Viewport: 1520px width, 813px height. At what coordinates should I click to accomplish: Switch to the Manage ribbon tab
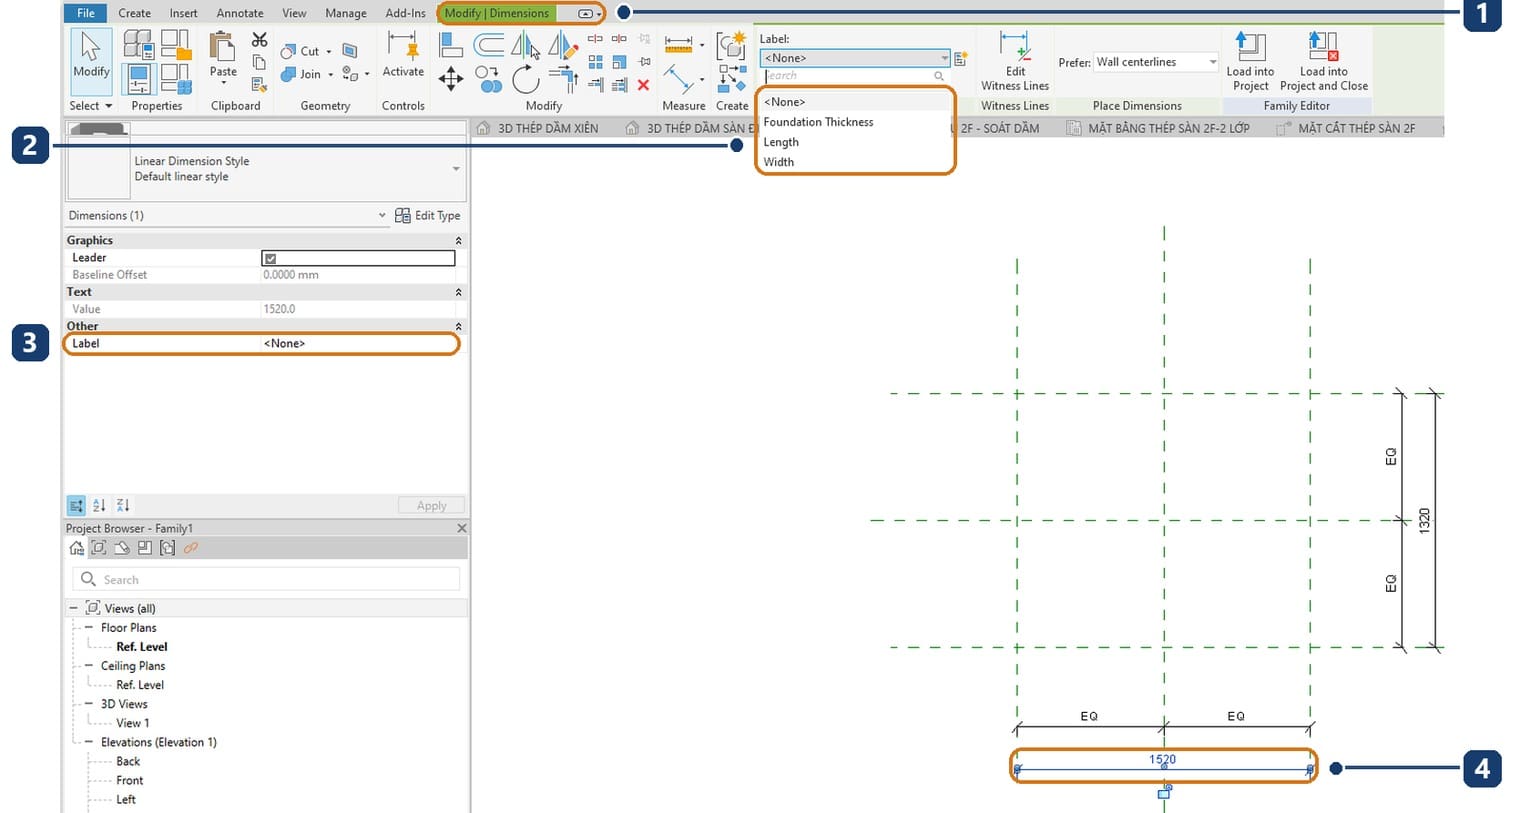(346, 13)
